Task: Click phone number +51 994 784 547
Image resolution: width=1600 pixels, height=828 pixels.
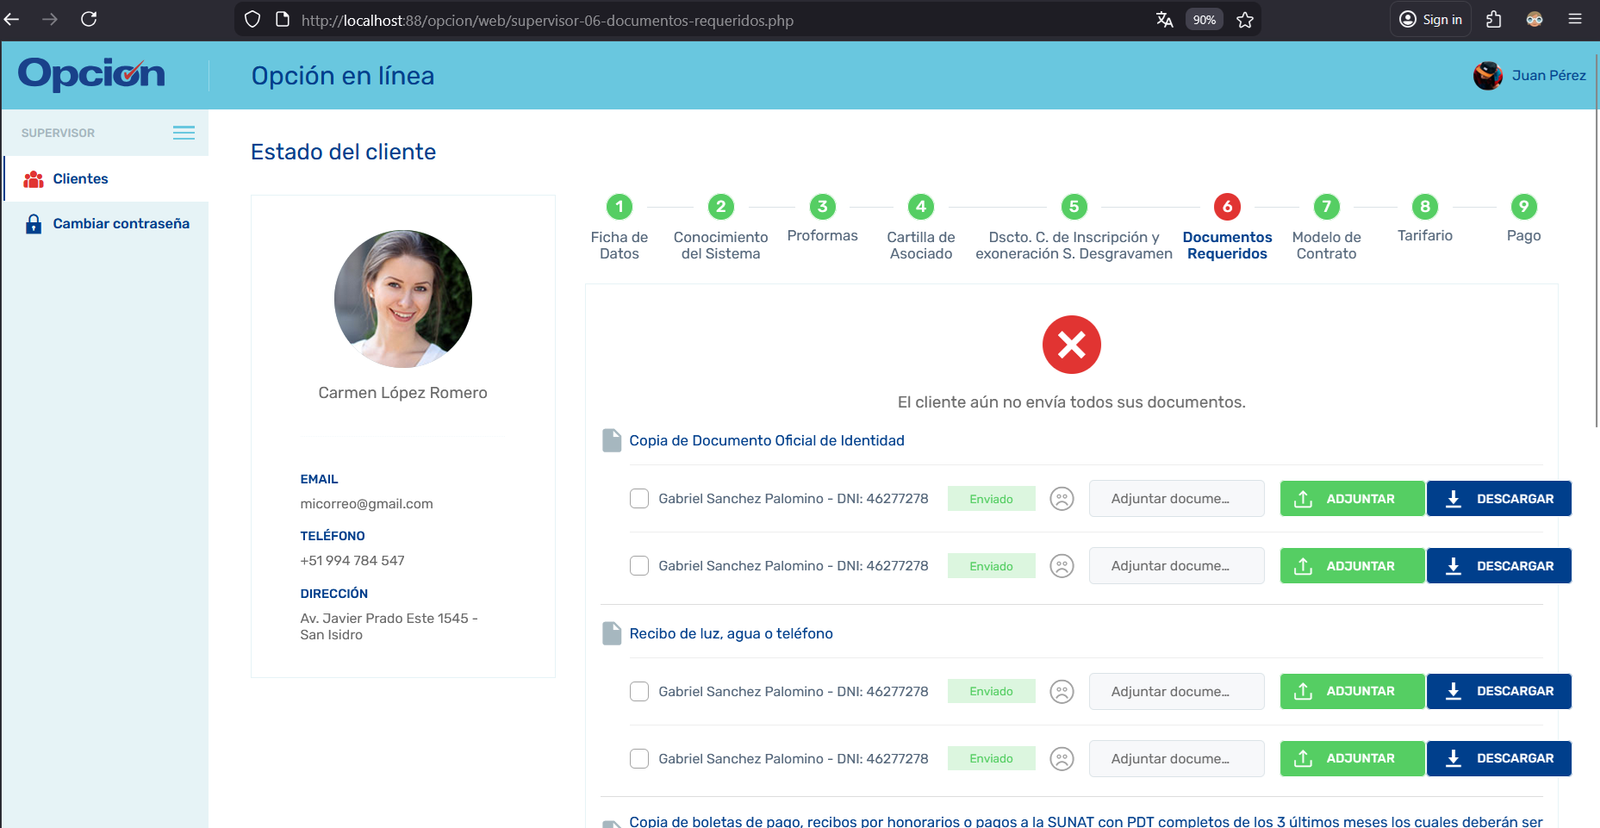Action: pyautogui.click(x=352, y=561)
